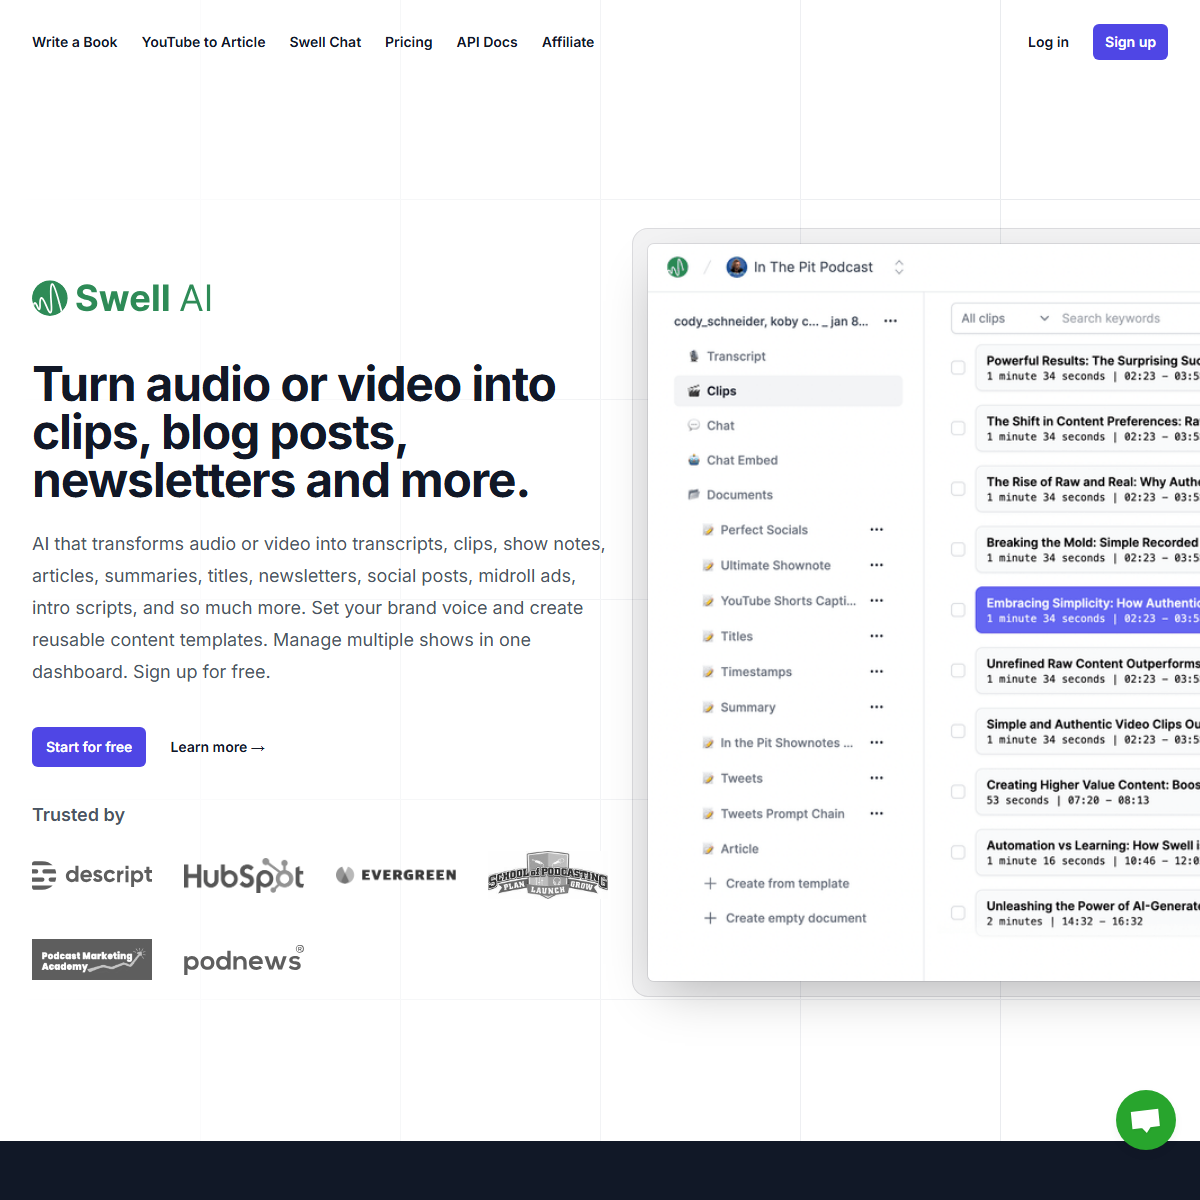1200x1200 pixels.
Task: Tick the checkbox for Unrefined Raw Content clip
Action: tap(958, 670)
